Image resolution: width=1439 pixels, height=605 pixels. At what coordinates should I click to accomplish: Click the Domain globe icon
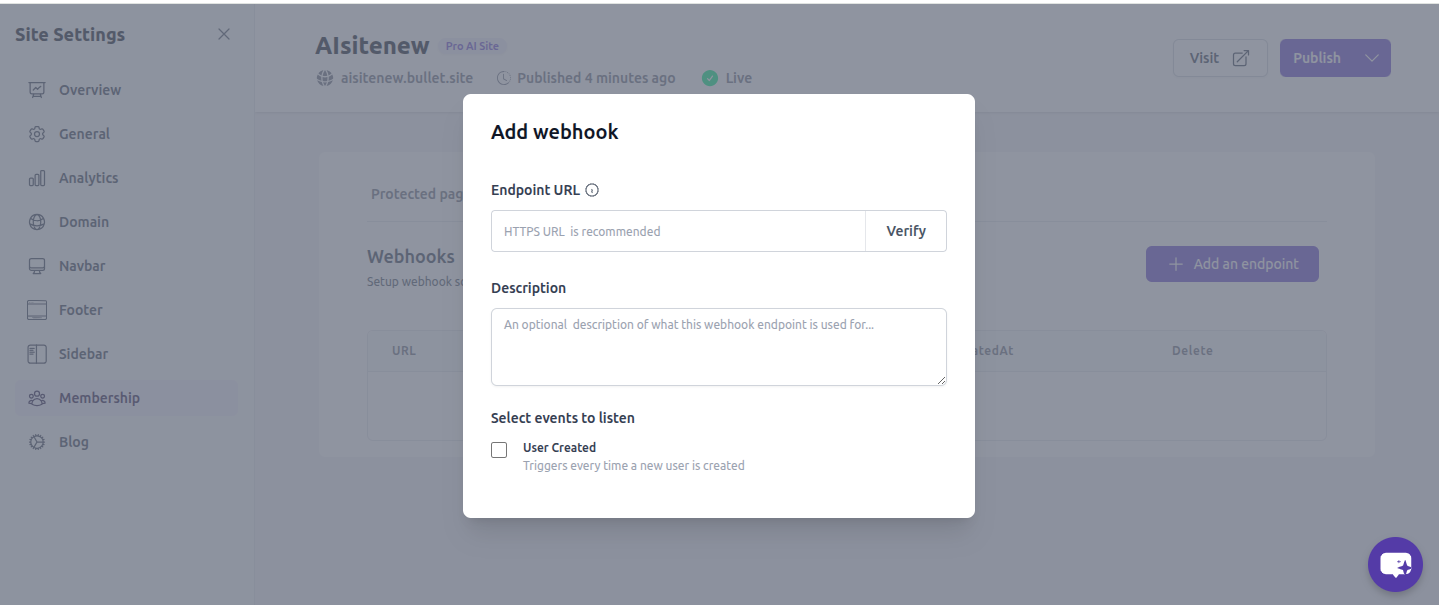pyautogui.click(x=37, y=222)
